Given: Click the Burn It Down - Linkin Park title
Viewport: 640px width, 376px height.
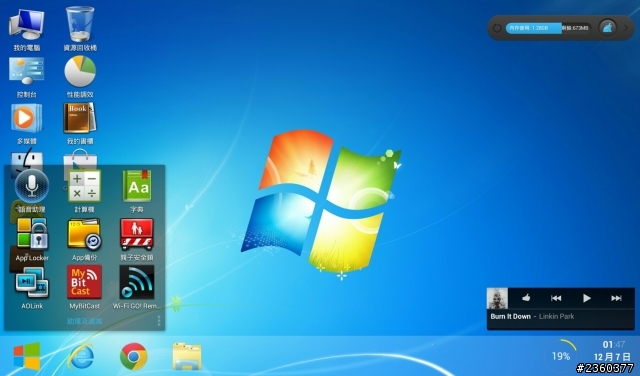Looking at the screenshot, I should [x=532, y=316].
